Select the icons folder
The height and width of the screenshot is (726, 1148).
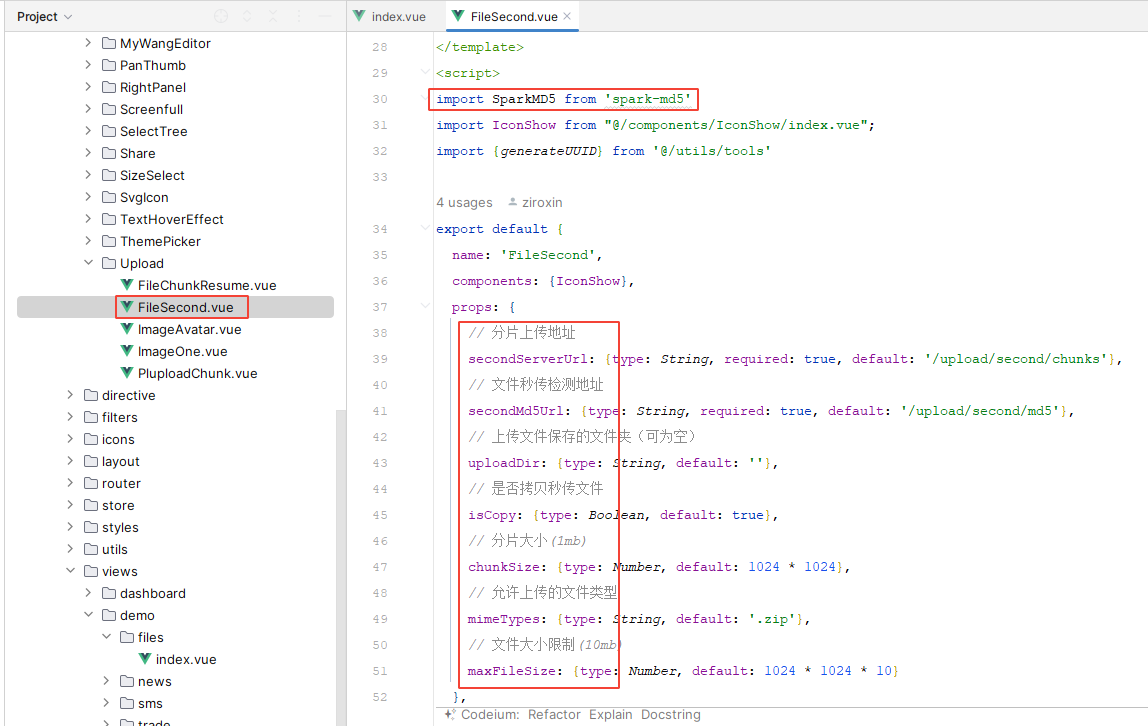(x=118, y=439)
